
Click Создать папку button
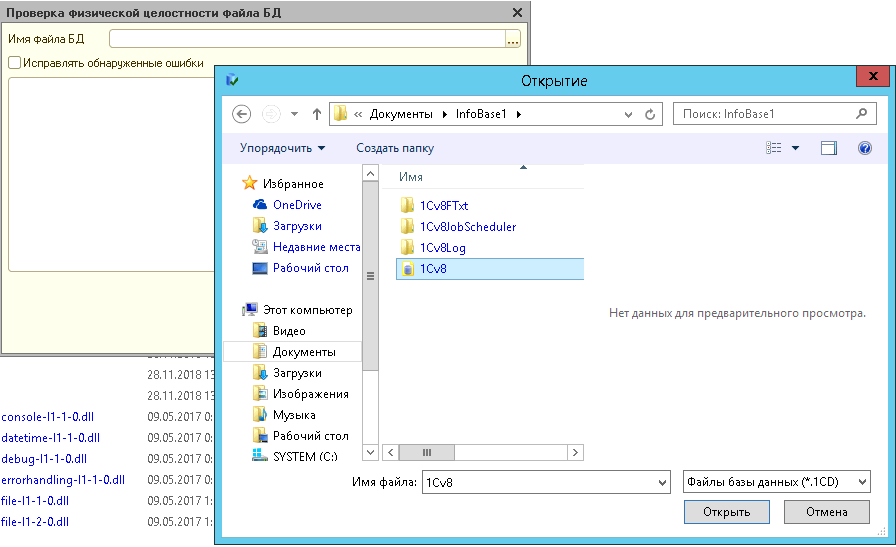tap(395, 148)
